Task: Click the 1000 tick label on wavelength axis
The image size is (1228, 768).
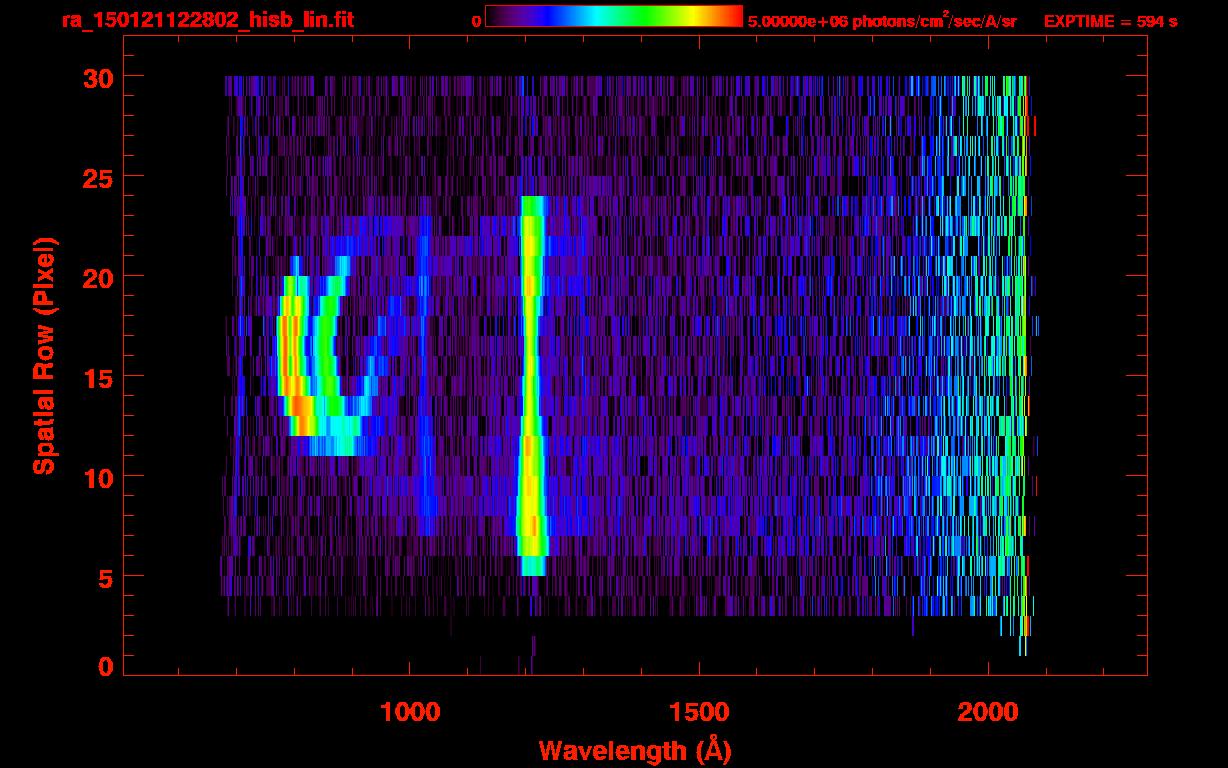Action: [x=409, y=712]
